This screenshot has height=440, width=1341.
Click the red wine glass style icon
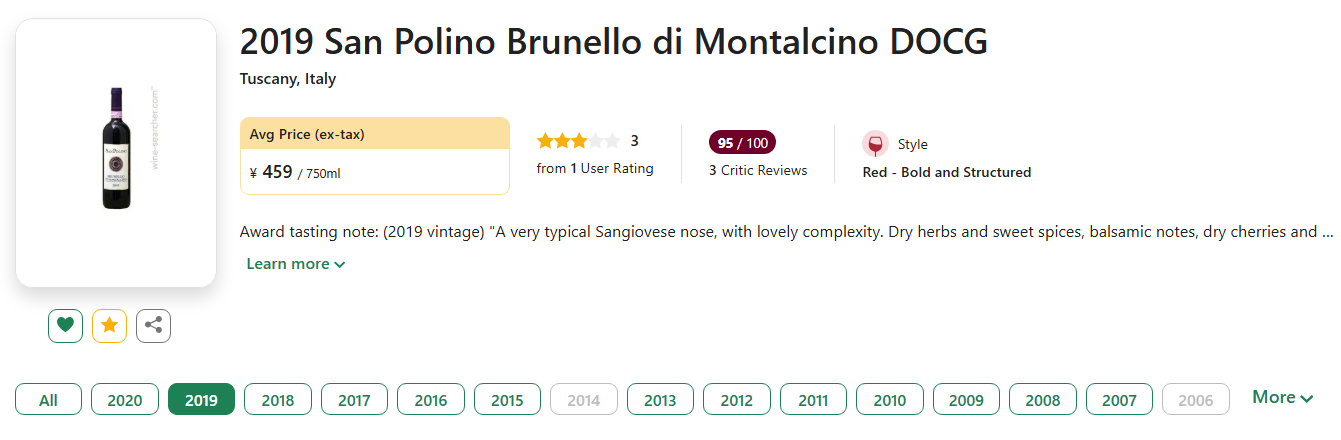coord(875,144)
